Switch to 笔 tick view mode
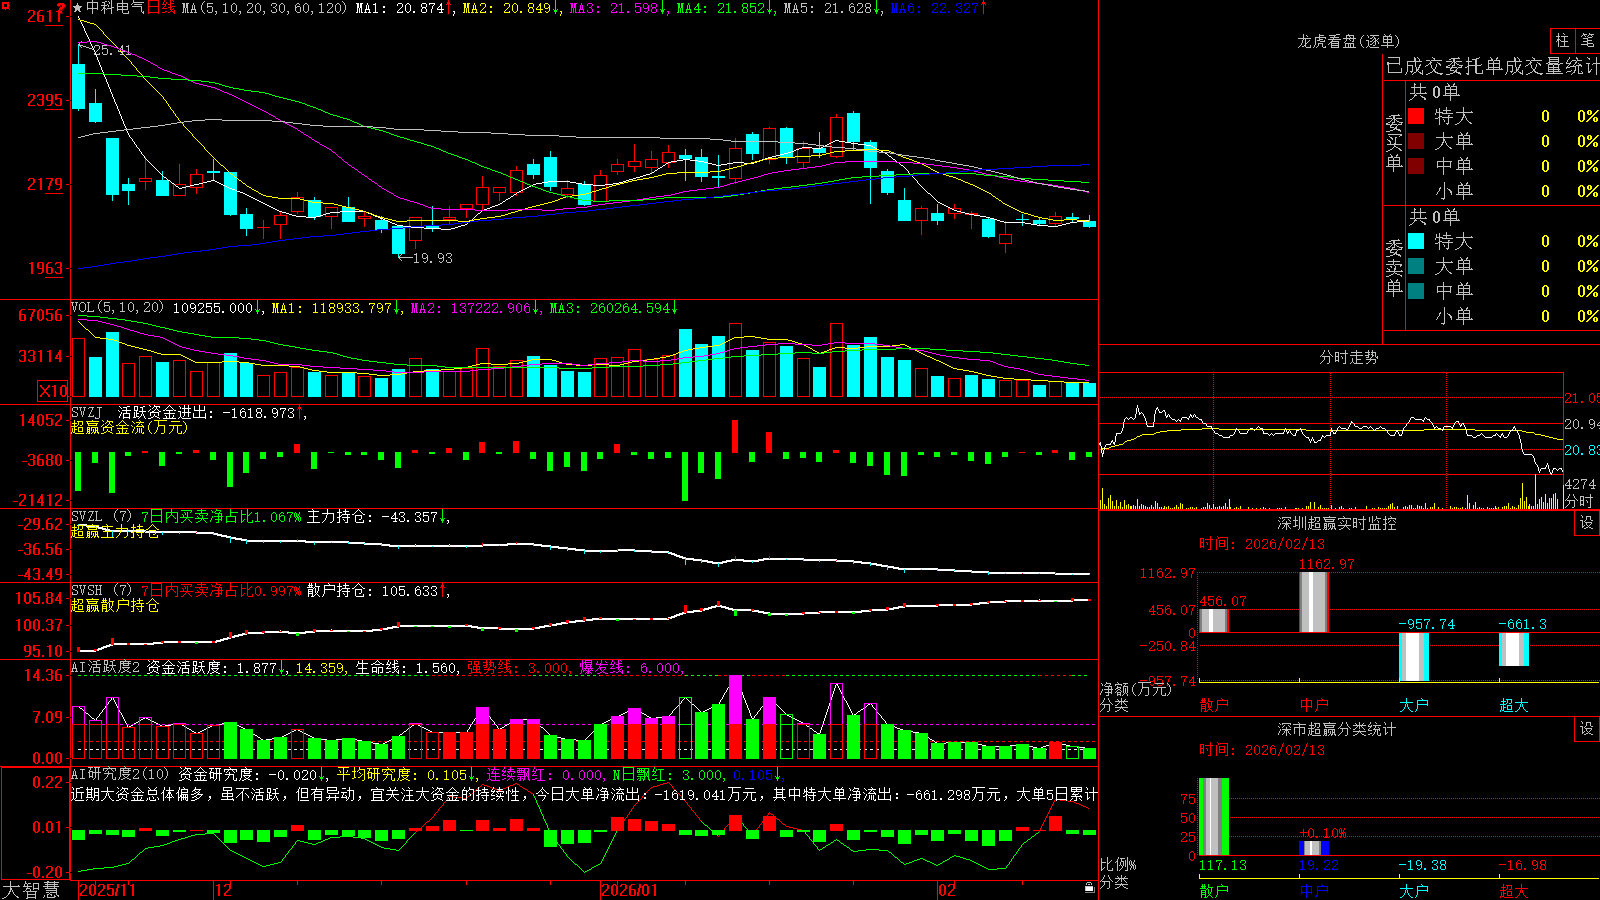Image resolution: width=1600 pixels, height=900 pixels. coord(1588,40)
